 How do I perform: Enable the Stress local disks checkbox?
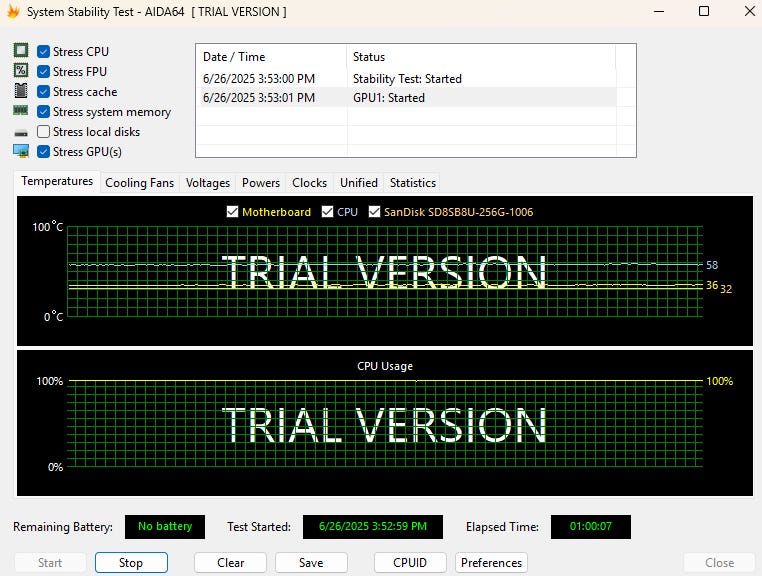click(x=44, y=132)
